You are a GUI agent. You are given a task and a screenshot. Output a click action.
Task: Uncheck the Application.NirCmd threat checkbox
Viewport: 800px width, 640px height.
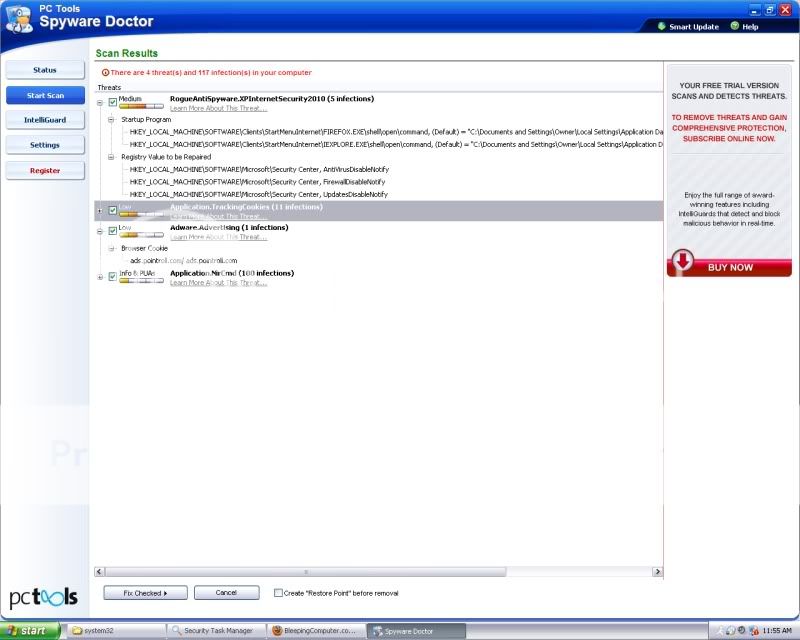click(113, 277)
